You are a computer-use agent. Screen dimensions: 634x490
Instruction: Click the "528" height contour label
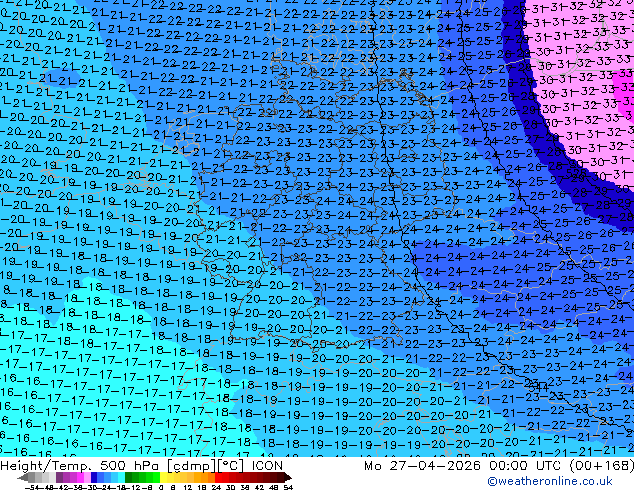pyautogui.click(x=576, y=173)
